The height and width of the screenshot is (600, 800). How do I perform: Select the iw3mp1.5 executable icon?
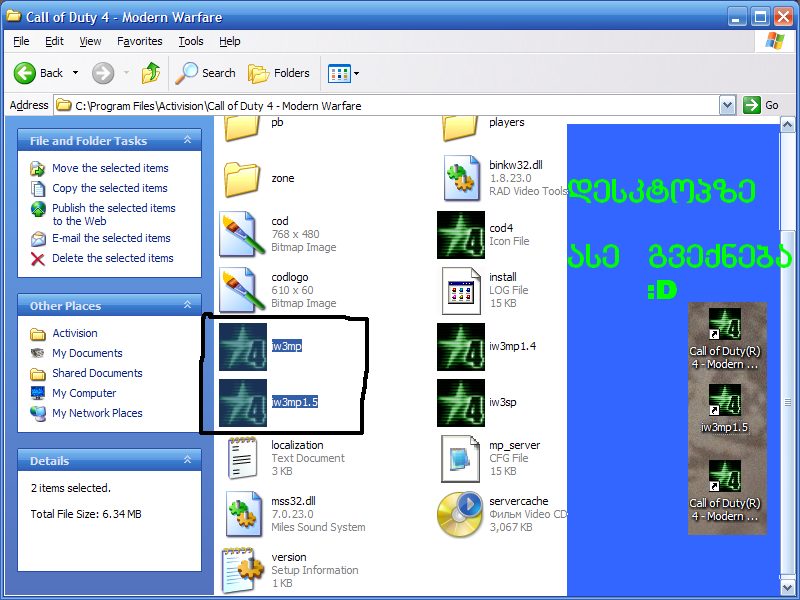pyautogui.click(x=243, y=403)
